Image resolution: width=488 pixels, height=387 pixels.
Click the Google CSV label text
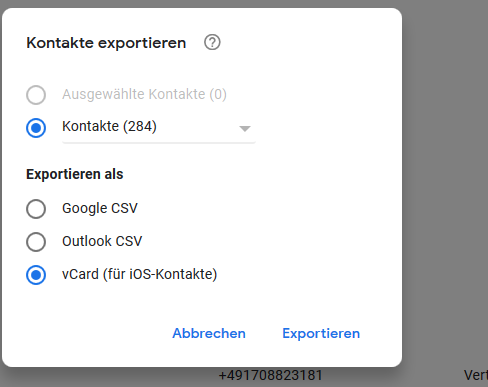pyautogui.click(x=100, y=208)
